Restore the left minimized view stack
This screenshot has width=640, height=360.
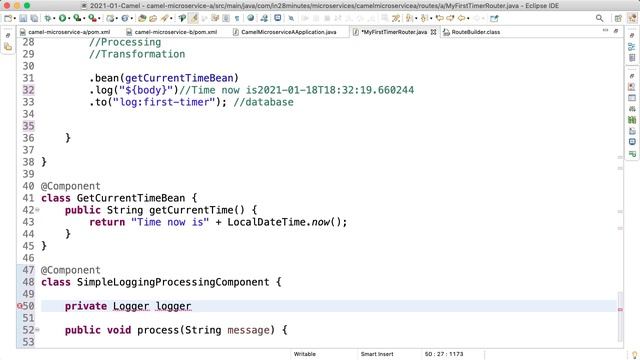tap(8, 36)
